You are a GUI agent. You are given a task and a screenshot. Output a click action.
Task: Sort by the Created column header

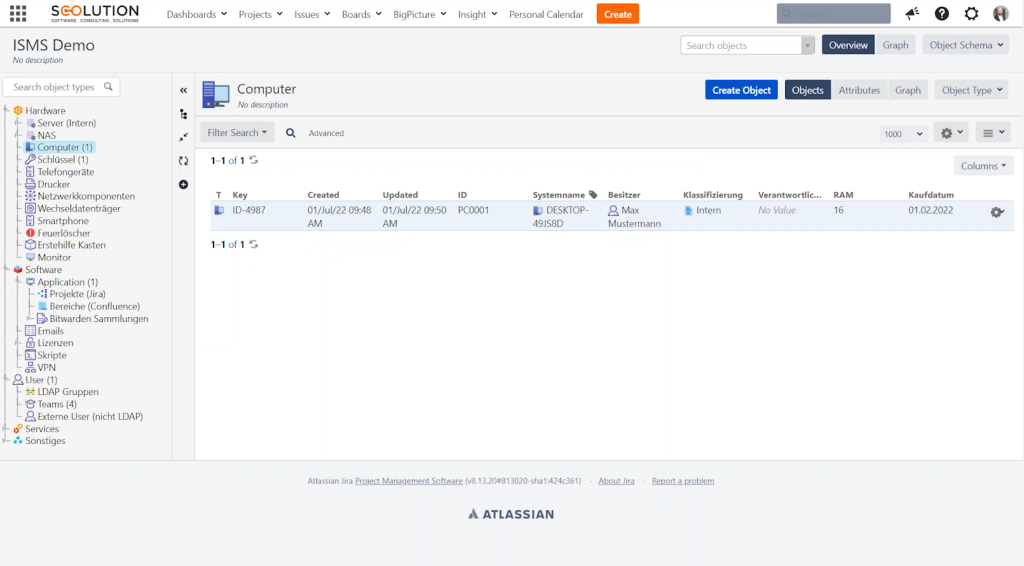point(323,195)
